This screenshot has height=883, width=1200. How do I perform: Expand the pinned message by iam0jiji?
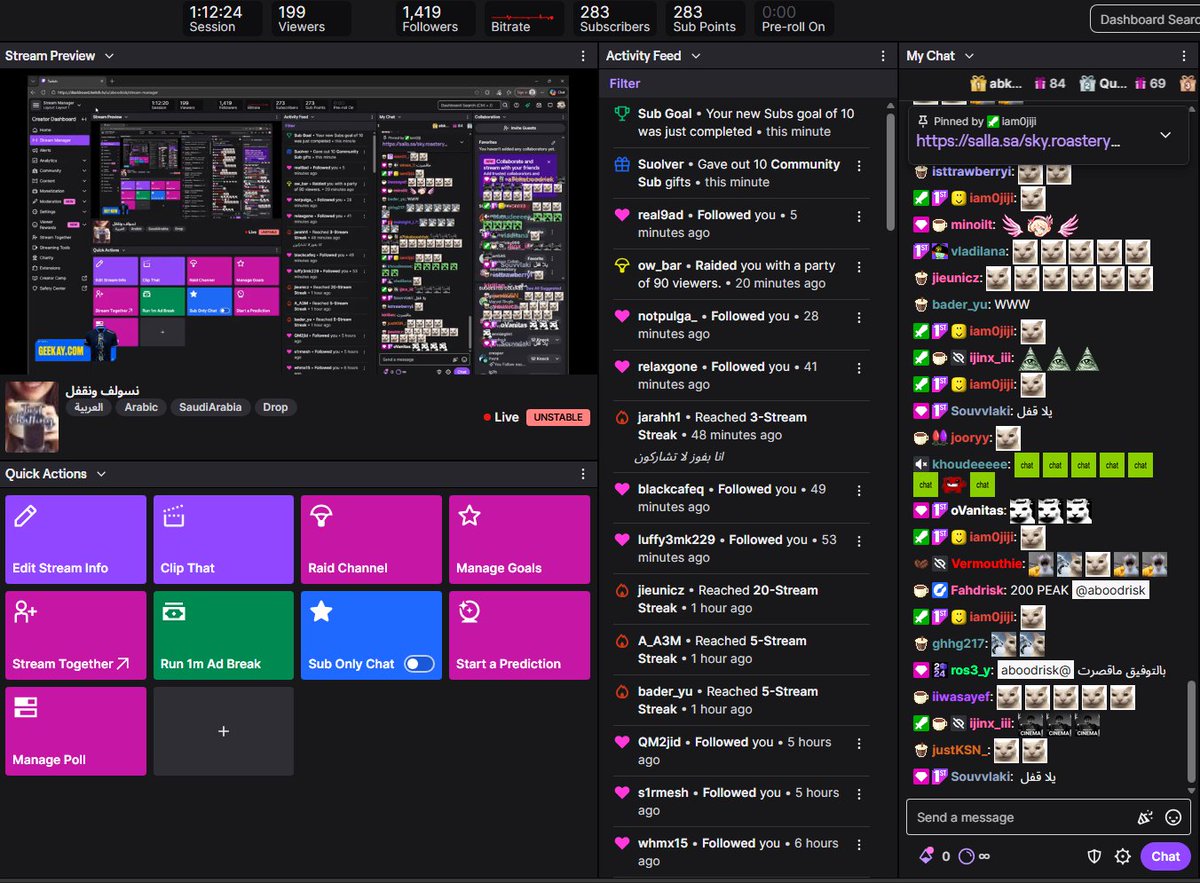1165,135
